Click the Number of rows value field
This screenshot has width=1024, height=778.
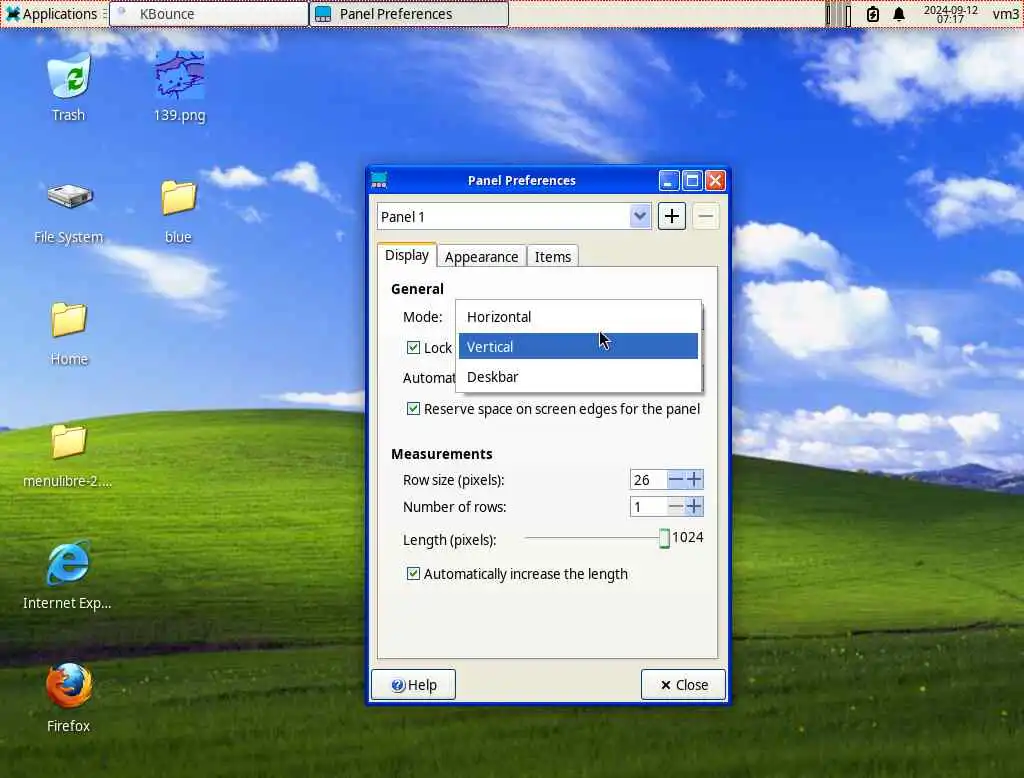[x=648, y=506]
